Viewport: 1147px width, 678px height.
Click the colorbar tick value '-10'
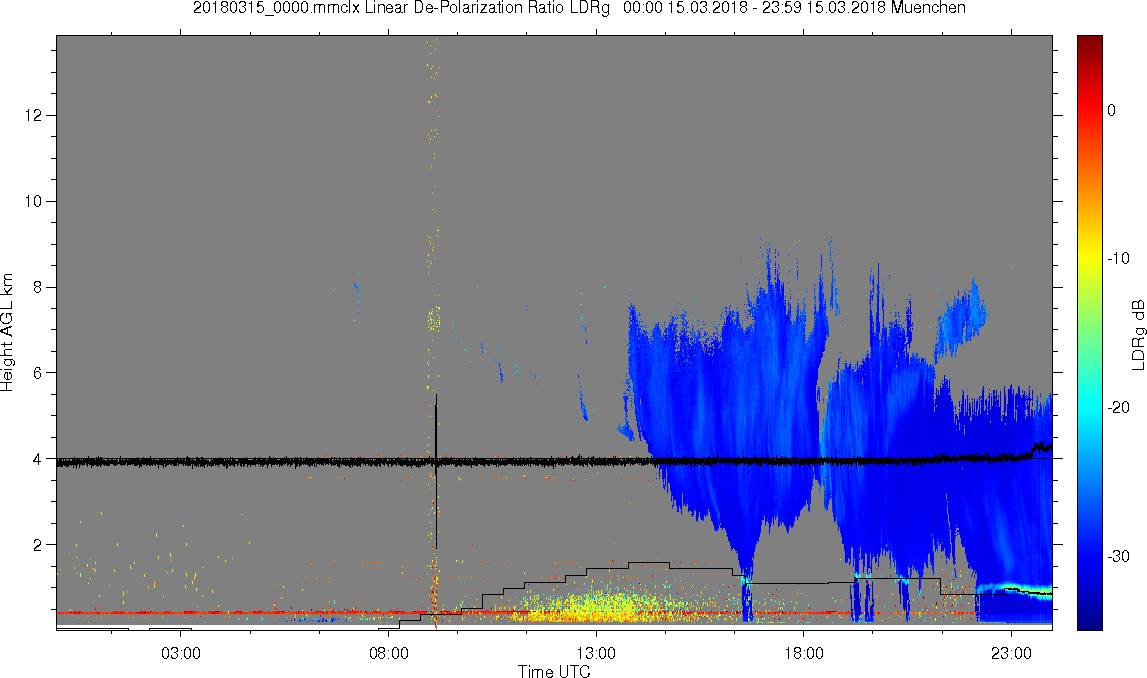[x=1118, y=258]
